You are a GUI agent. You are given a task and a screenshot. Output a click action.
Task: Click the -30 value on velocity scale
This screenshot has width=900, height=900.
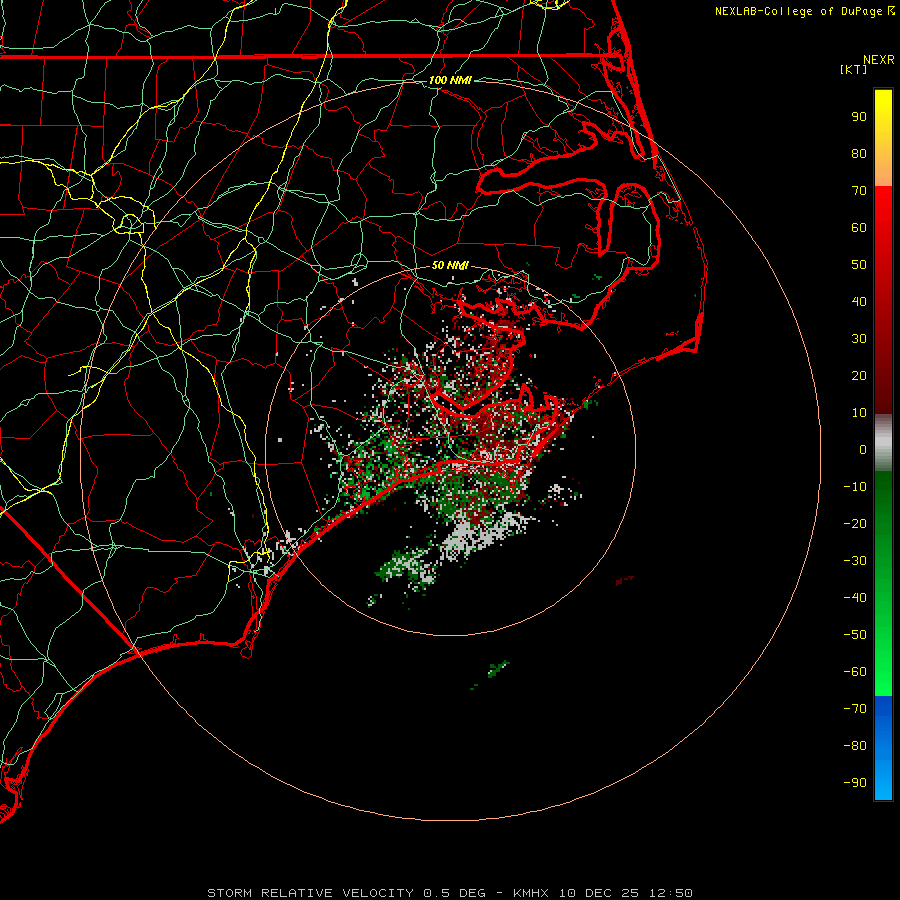tap(855, 561)
